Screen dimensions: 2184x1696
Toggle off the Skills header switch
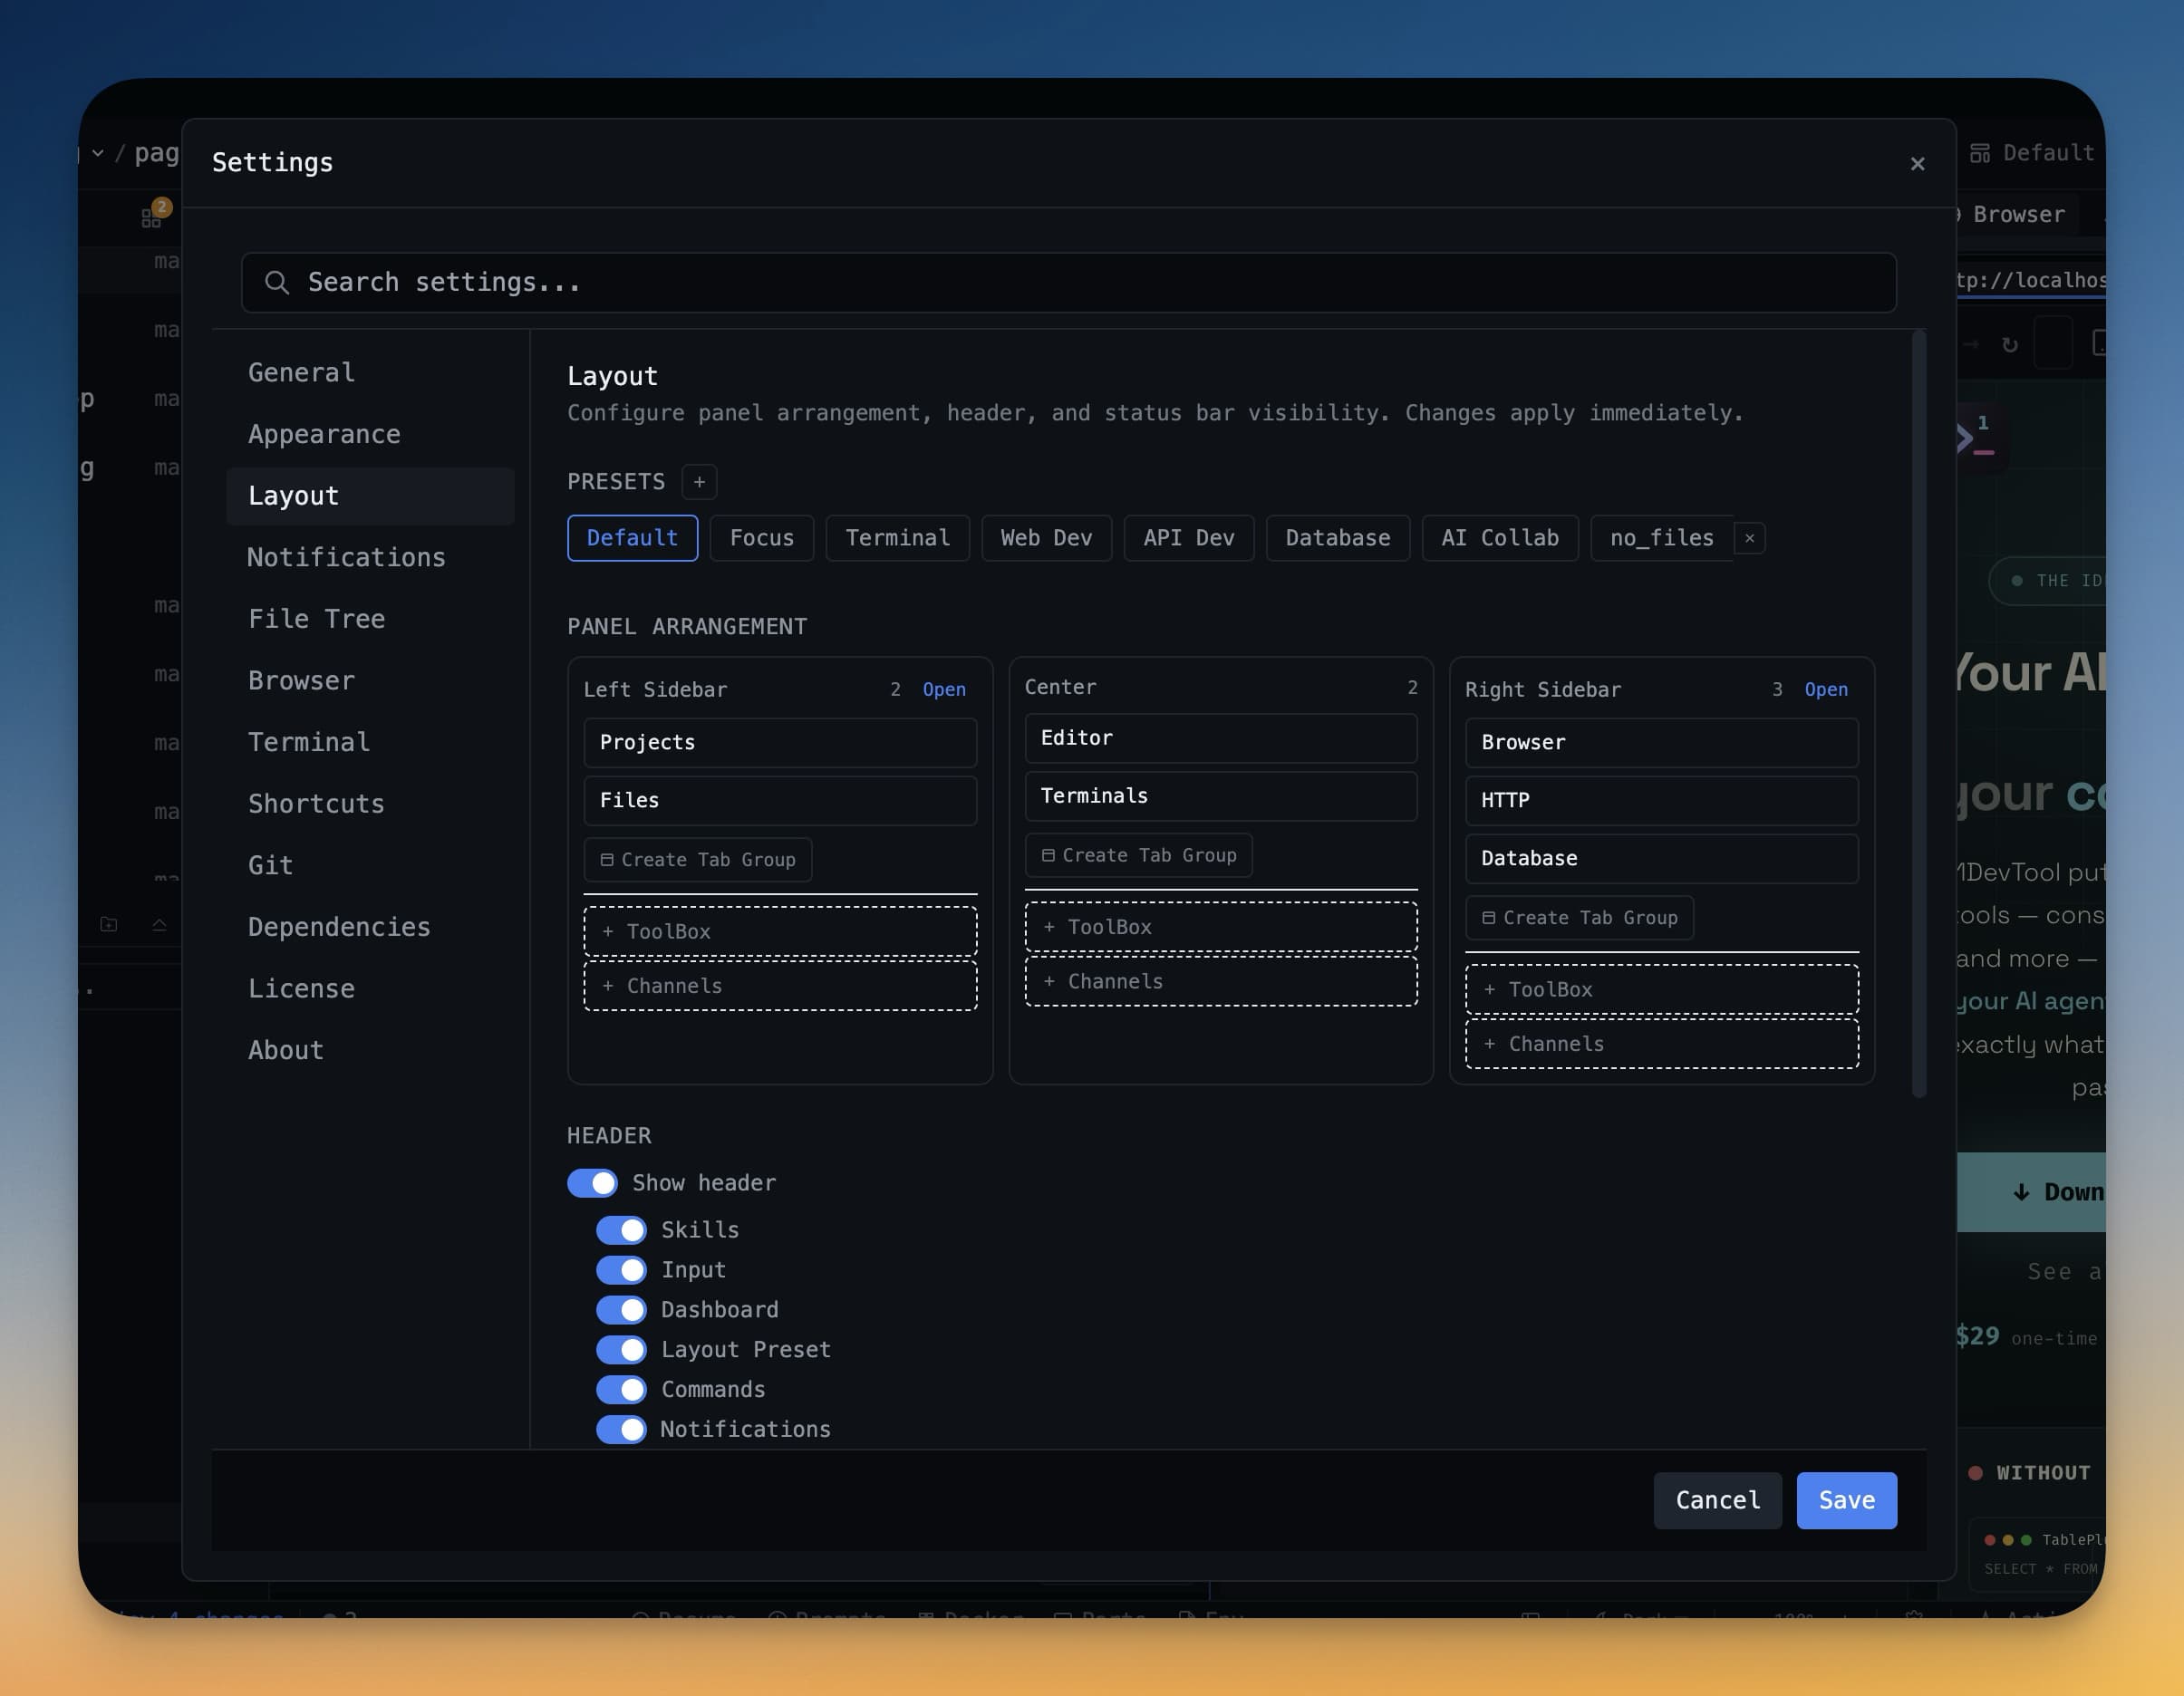[x=621, y=1230]
